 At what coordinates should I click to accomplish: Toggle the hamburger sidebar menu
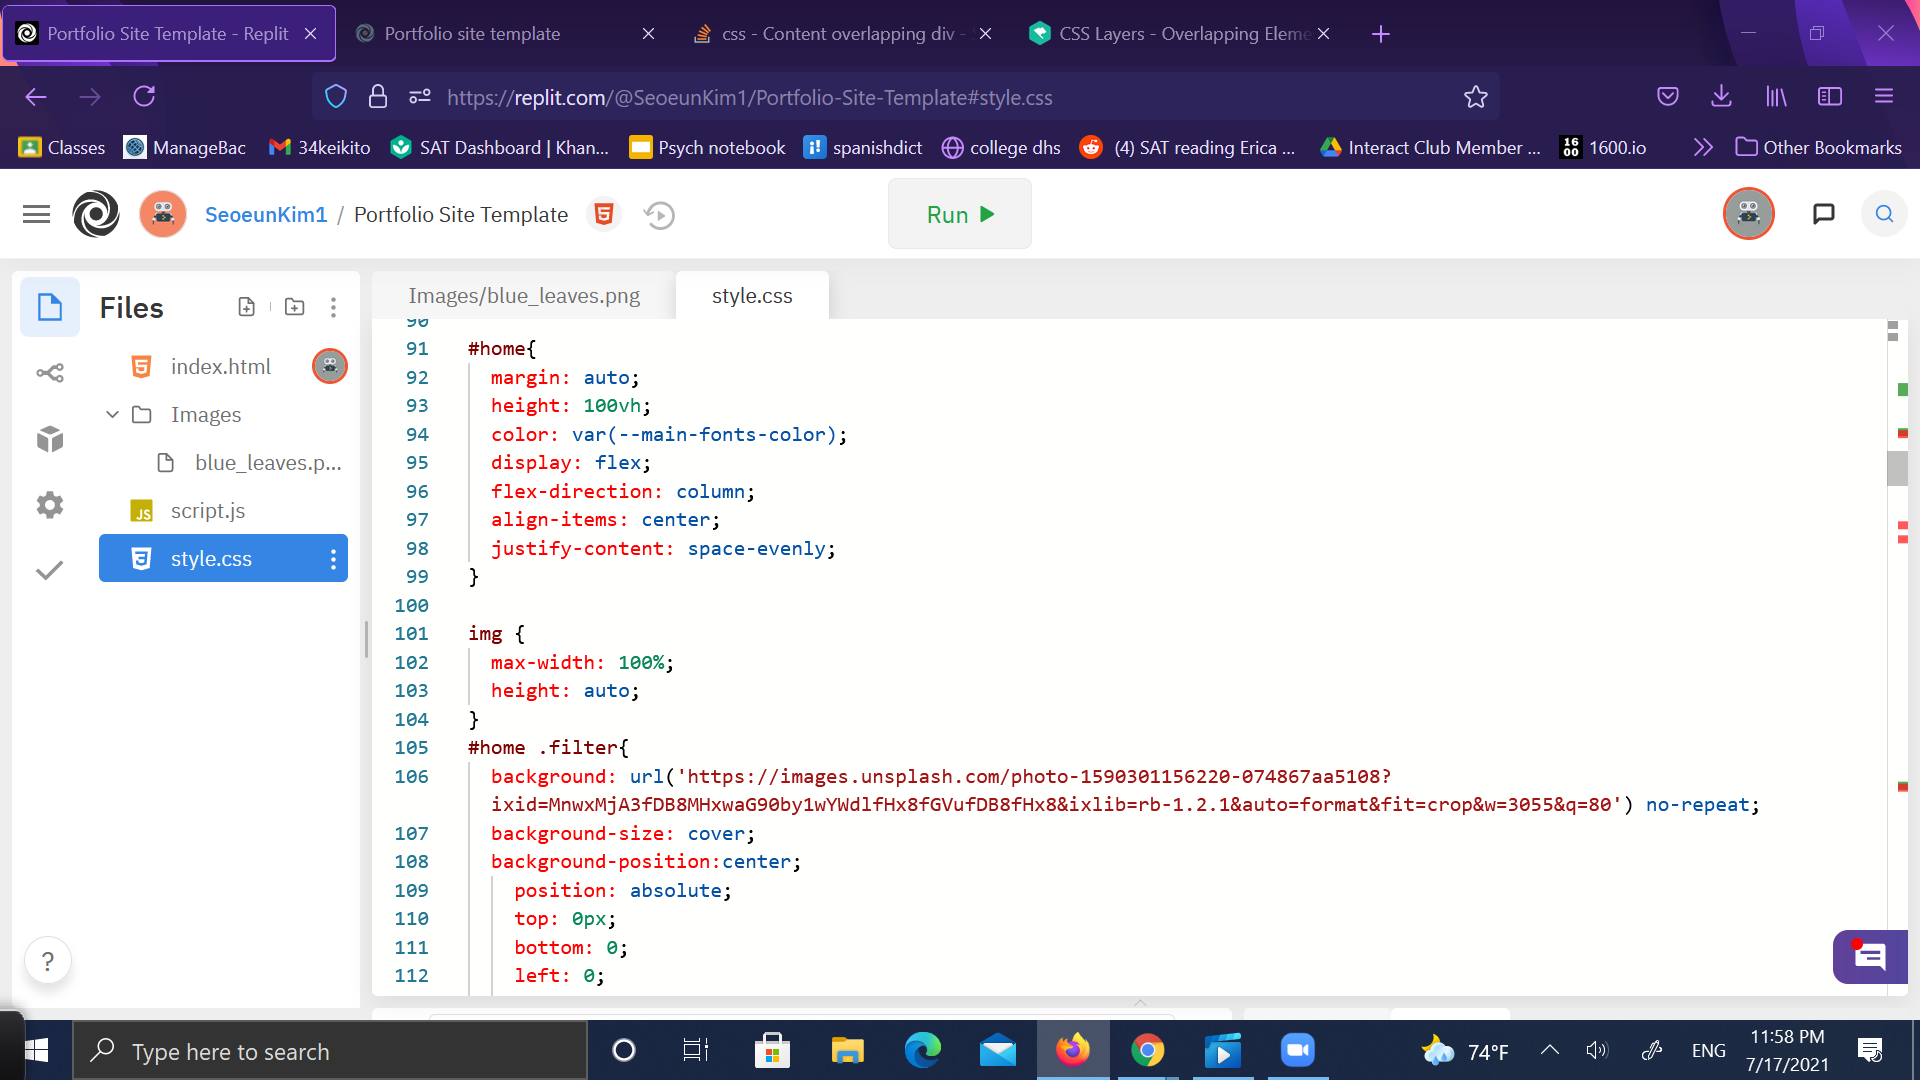click(36, 214)
